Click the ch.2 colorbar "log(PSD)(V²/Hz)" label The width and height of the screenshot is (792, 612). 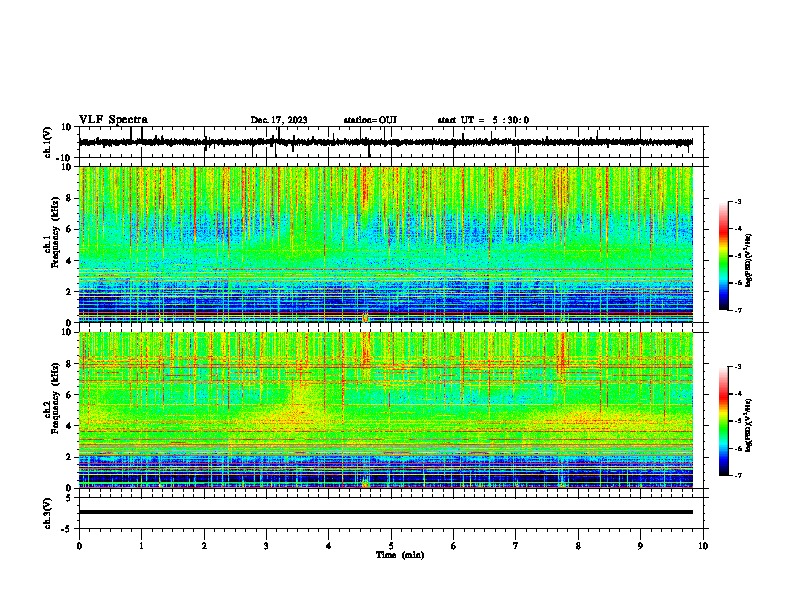(748, 425)
